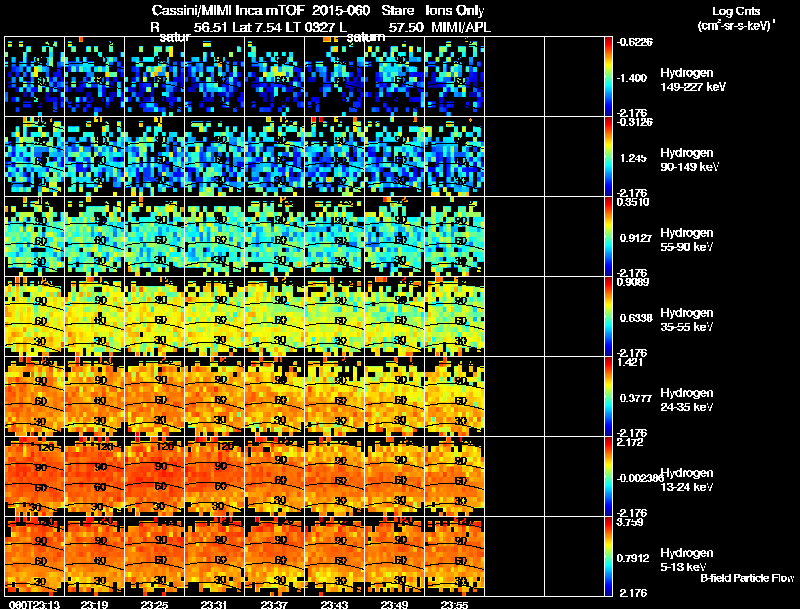This screenshot has height=609, width=800.
Task: Click the 23:55 time label
Action: [455, 604]
